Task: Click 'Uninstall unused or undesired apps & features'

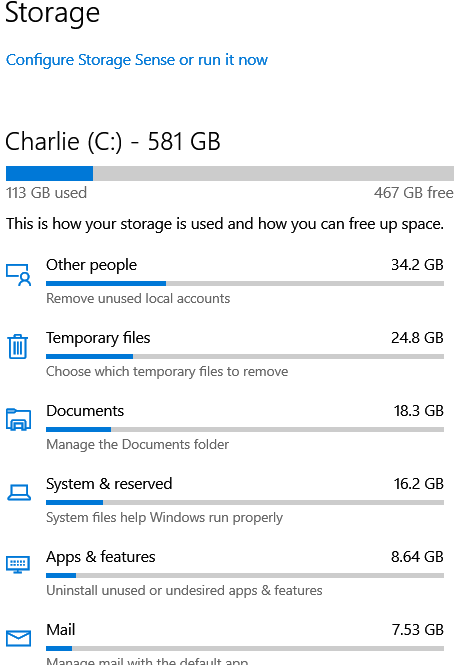Action: 184,590
